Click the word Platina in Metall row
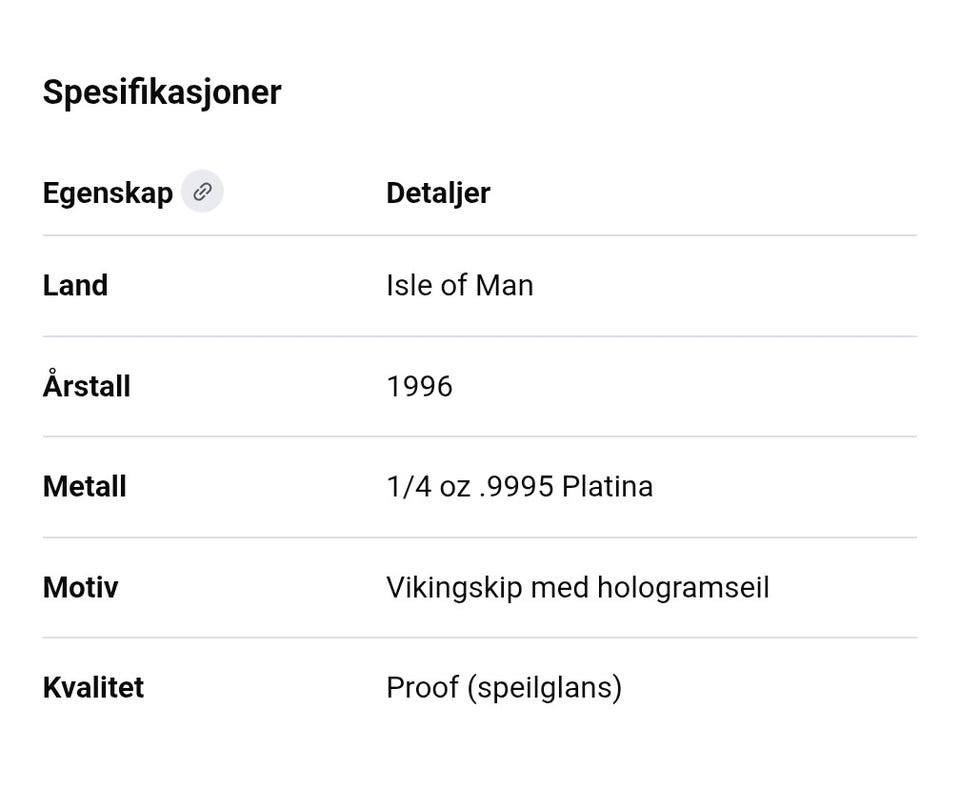The image size is (960, 790). pyautogui.click(x=607, y=487)
